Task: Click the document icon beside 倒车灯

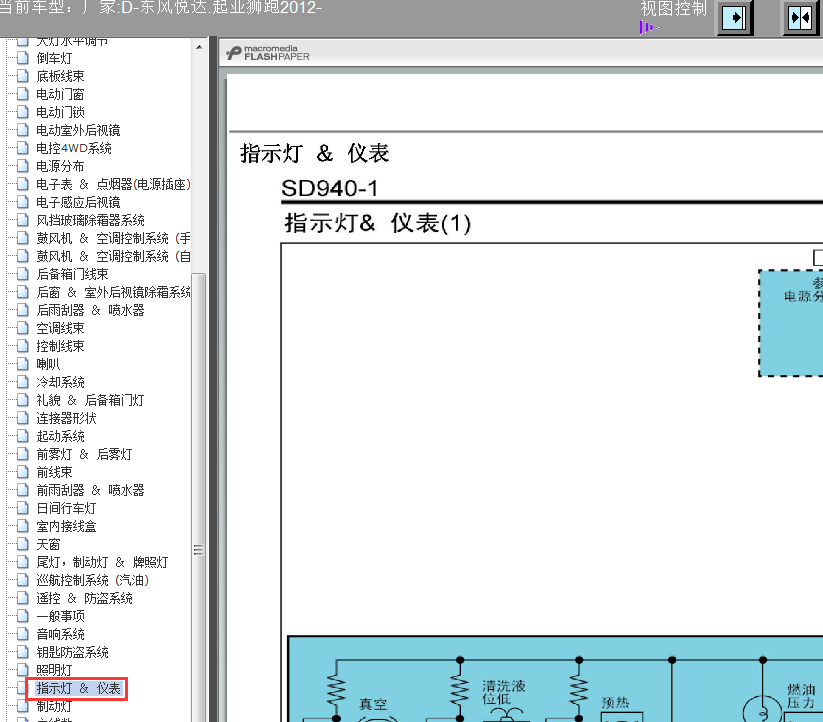Action: 23,58
